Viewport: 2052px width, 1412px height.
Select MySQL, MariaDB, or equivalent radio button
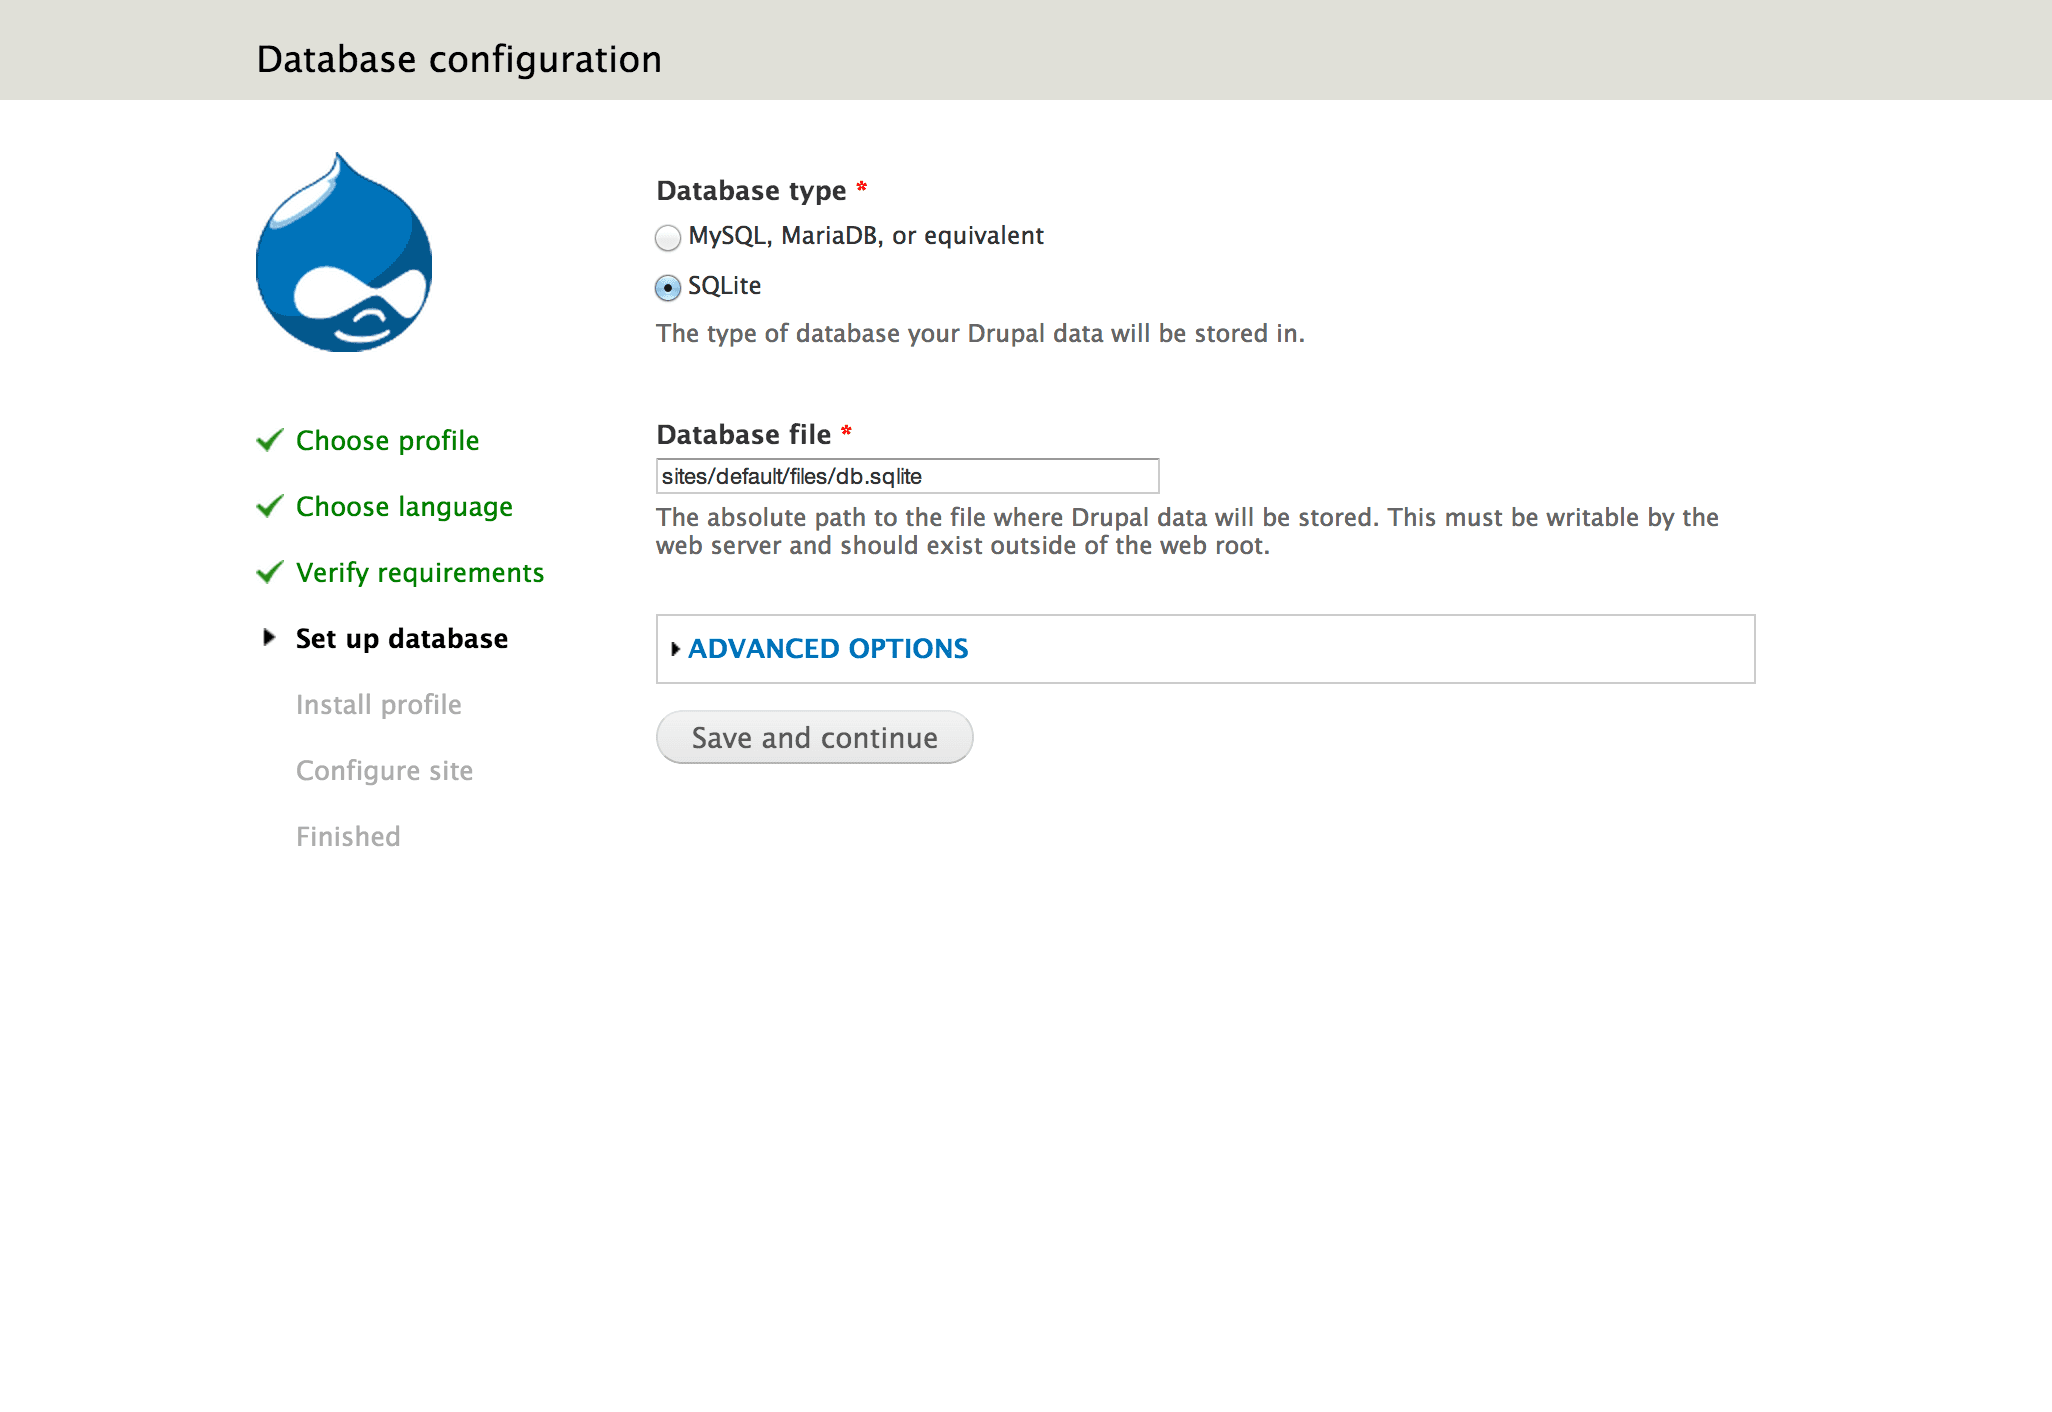click(668, 238)
